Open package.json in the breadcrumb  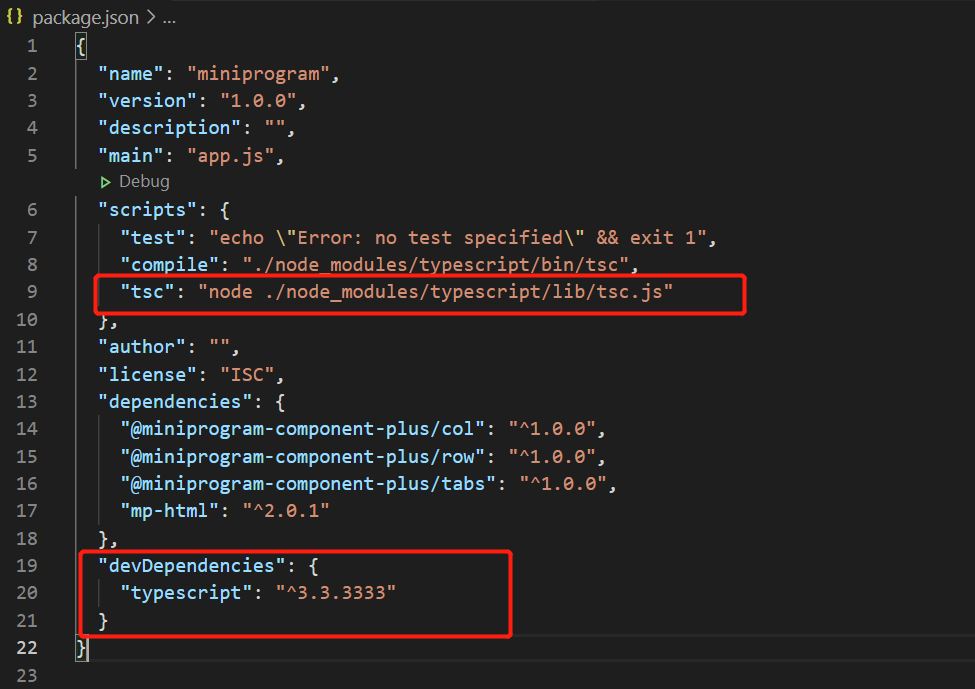(86, 17)
